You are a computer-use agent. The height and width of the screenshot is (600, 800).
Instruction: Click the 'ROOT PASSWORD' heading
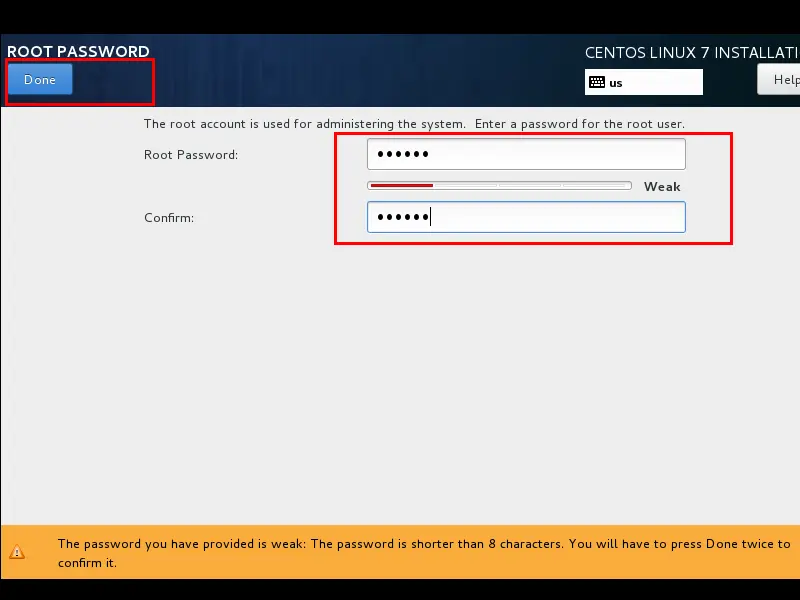point(78,52)
